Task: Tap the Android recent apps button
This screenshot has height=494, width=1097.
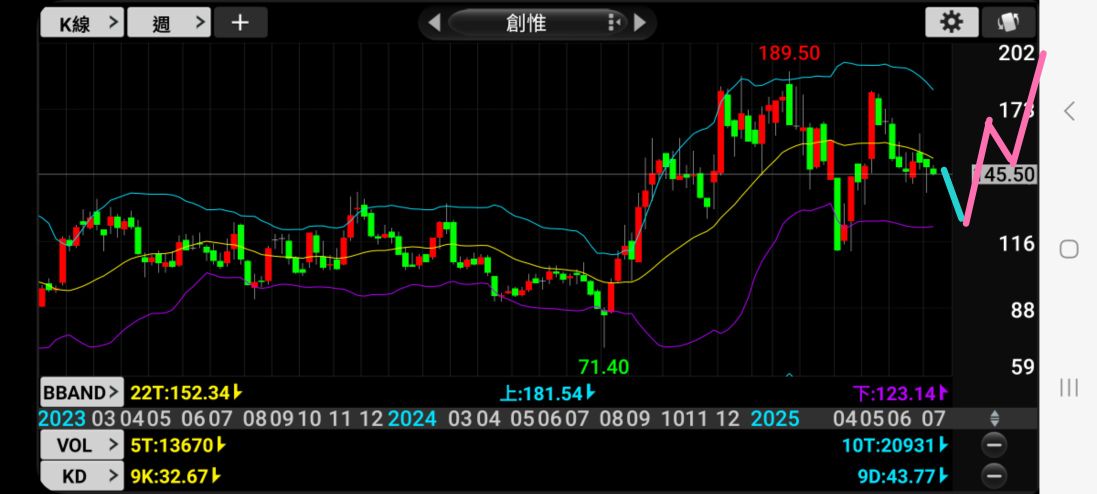Action: click(x=1069, y=387)
